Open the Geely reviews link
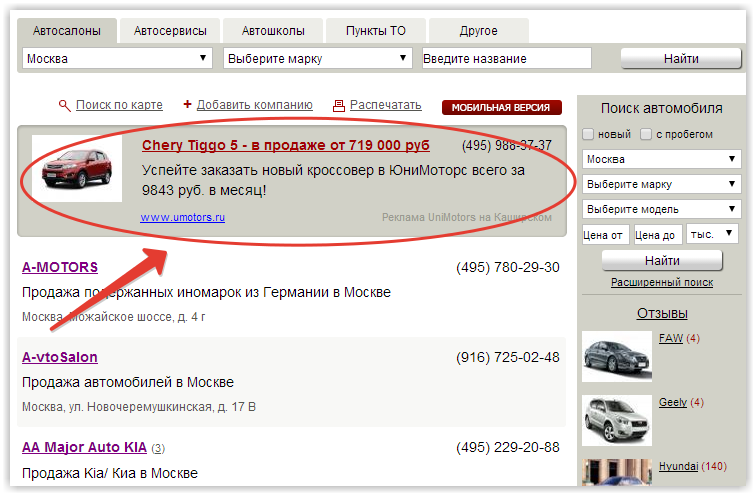756x496 pixels. [x=673, y=402]
